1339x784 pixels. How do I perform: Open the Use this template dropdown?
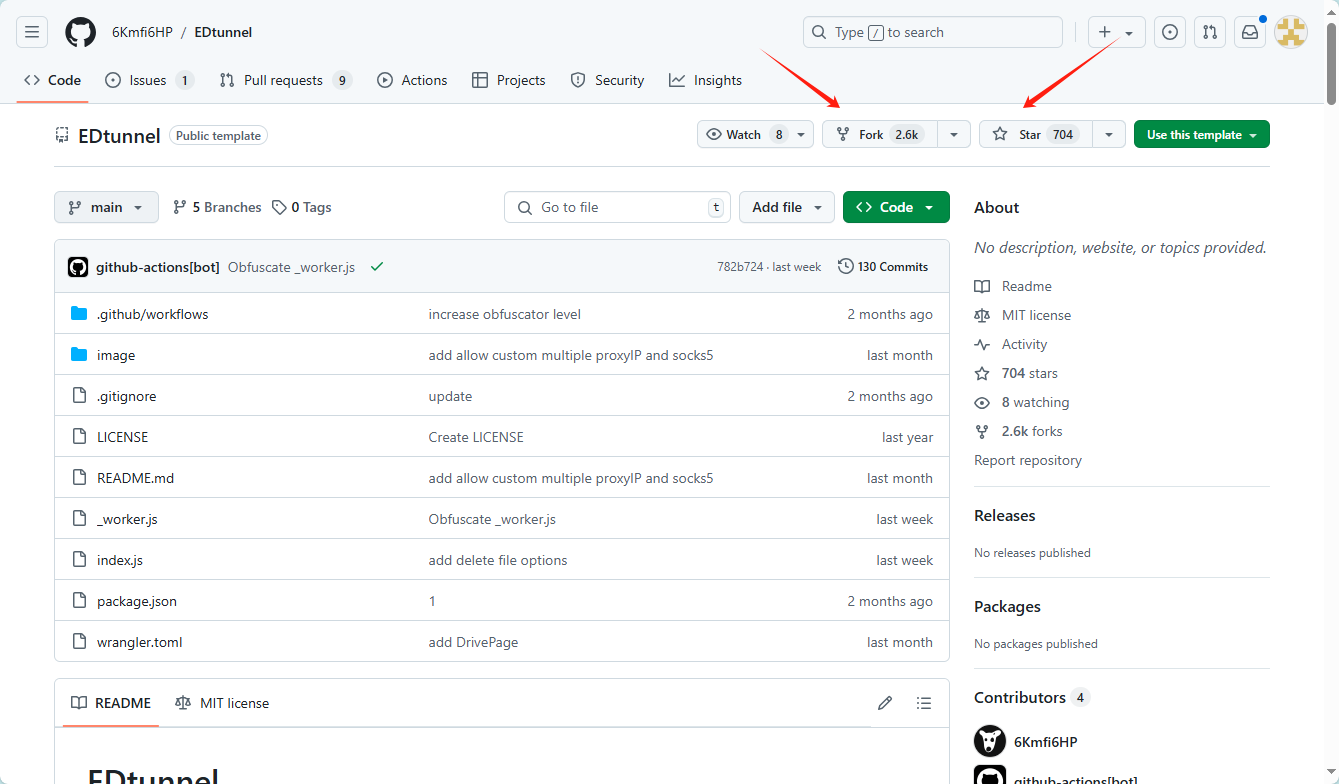coord(1202,134)
